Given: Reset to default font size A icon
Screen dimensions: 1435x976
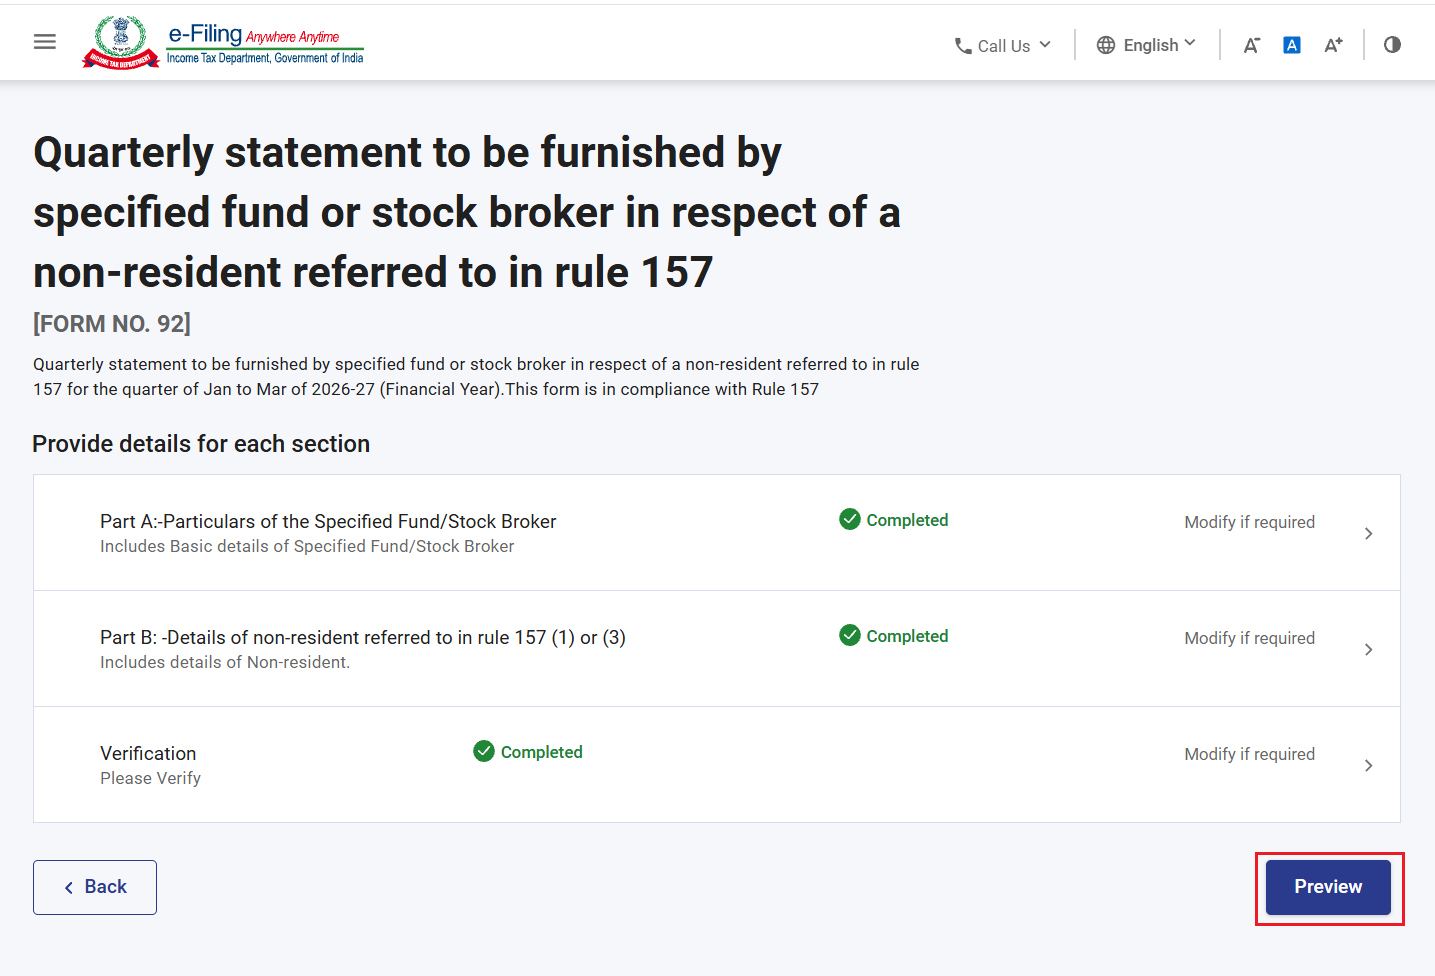Looking at the screenshot, I should click(x=1292, y=45).
